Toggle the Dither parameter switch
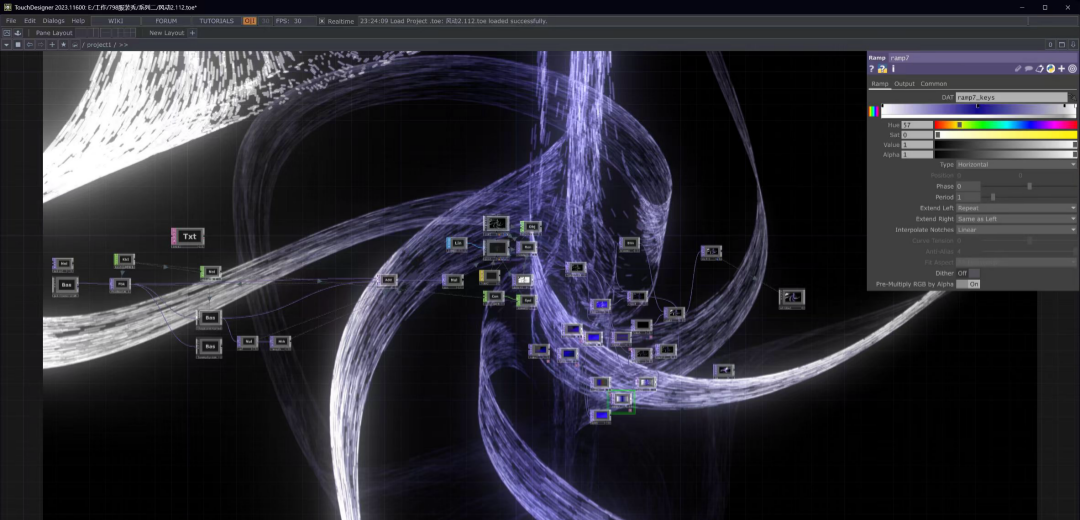 coord(974,273)
